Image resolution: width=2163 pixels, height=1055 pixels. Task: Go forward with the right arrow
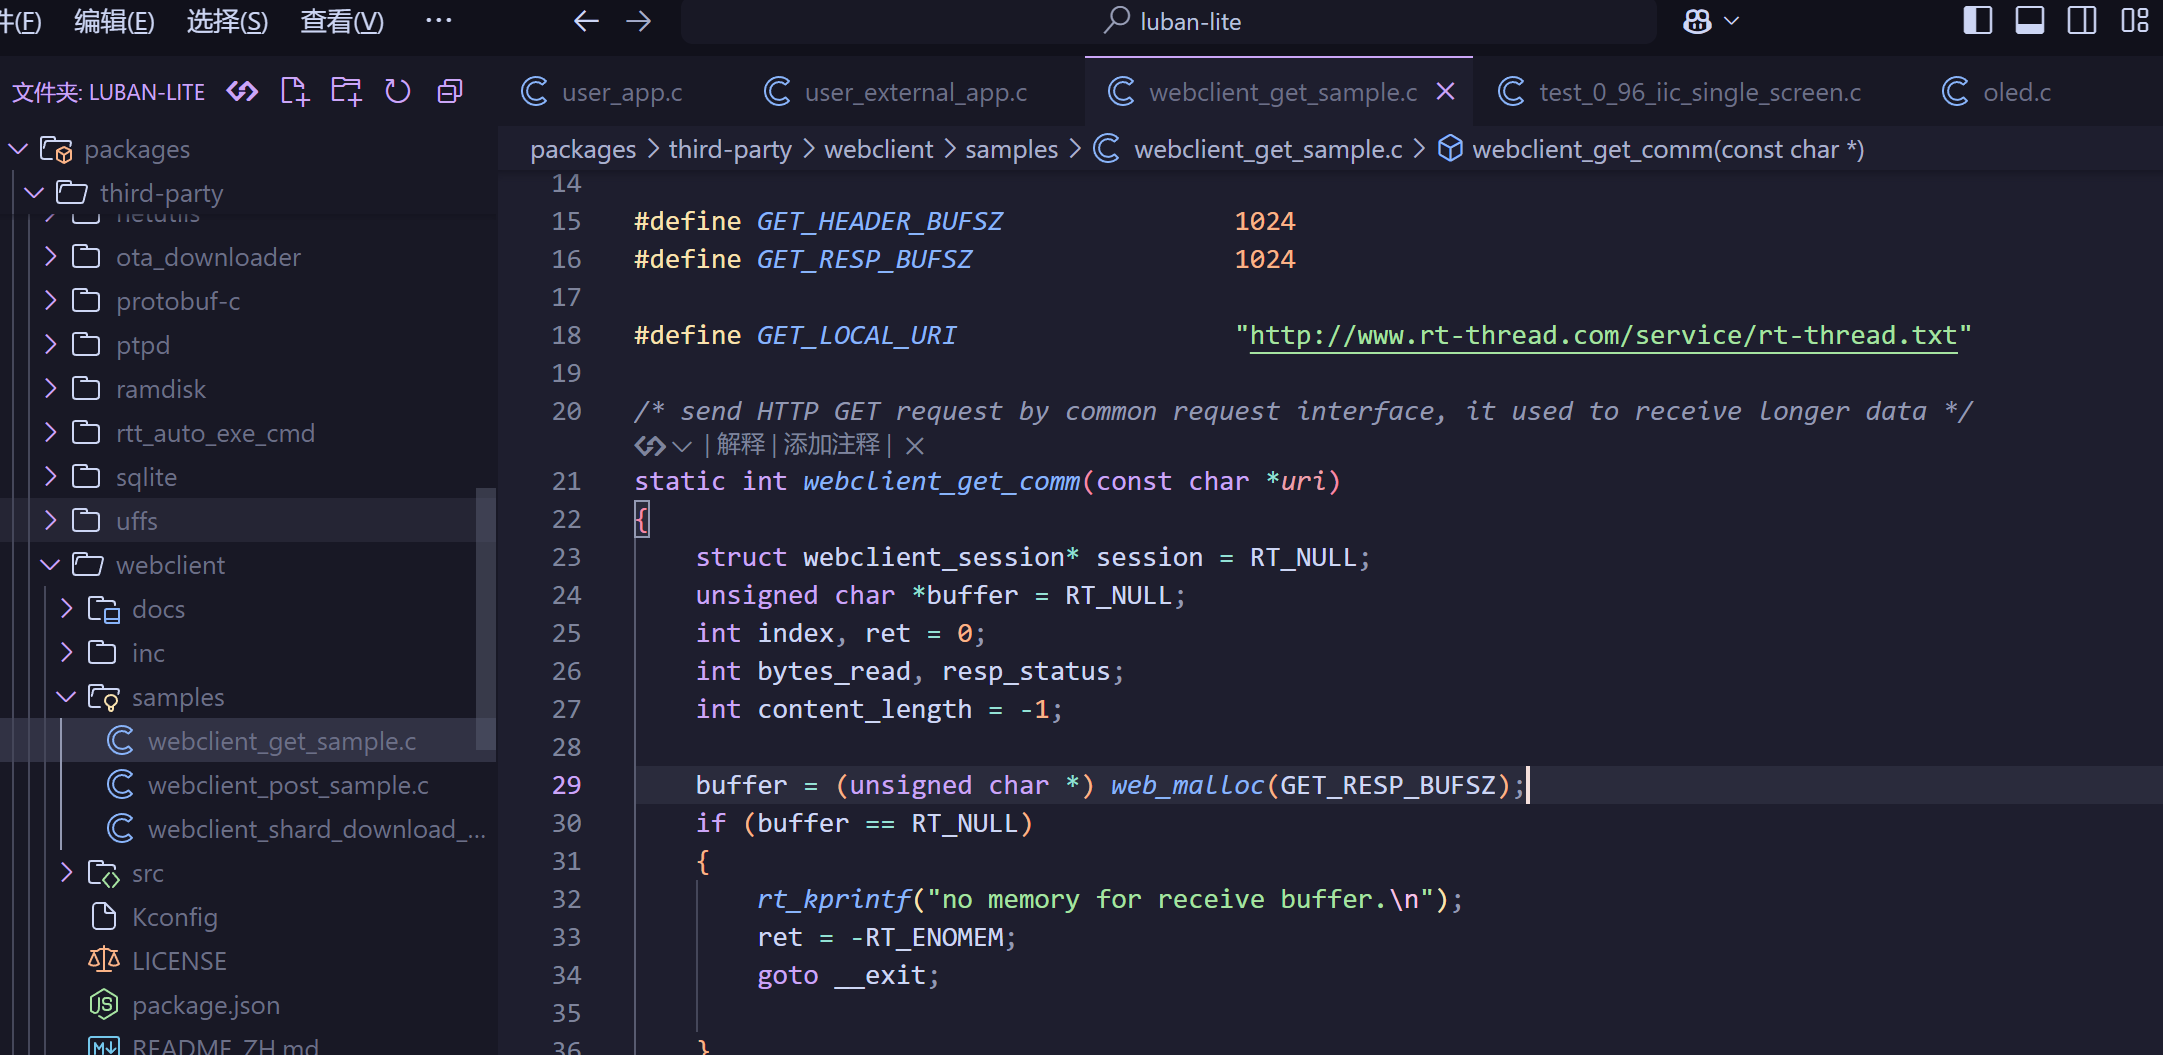(x=638, y=21)
